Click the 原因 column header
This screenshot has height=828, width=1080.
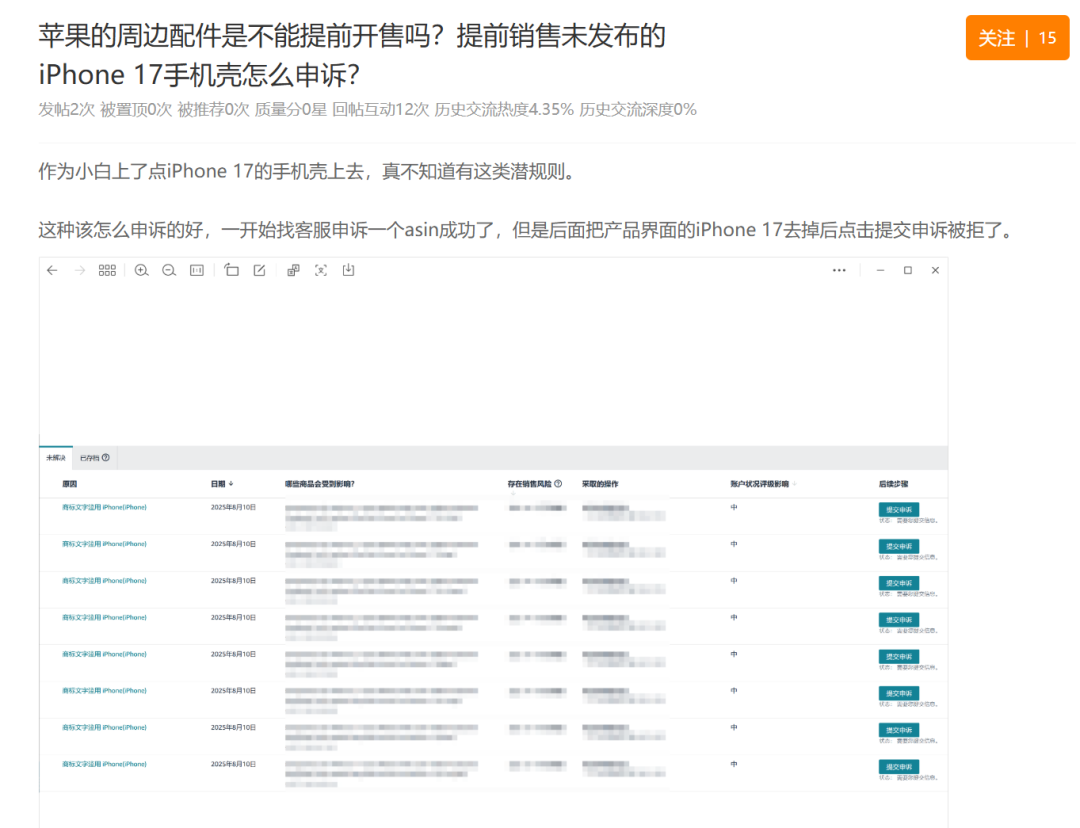coord(70,484)
